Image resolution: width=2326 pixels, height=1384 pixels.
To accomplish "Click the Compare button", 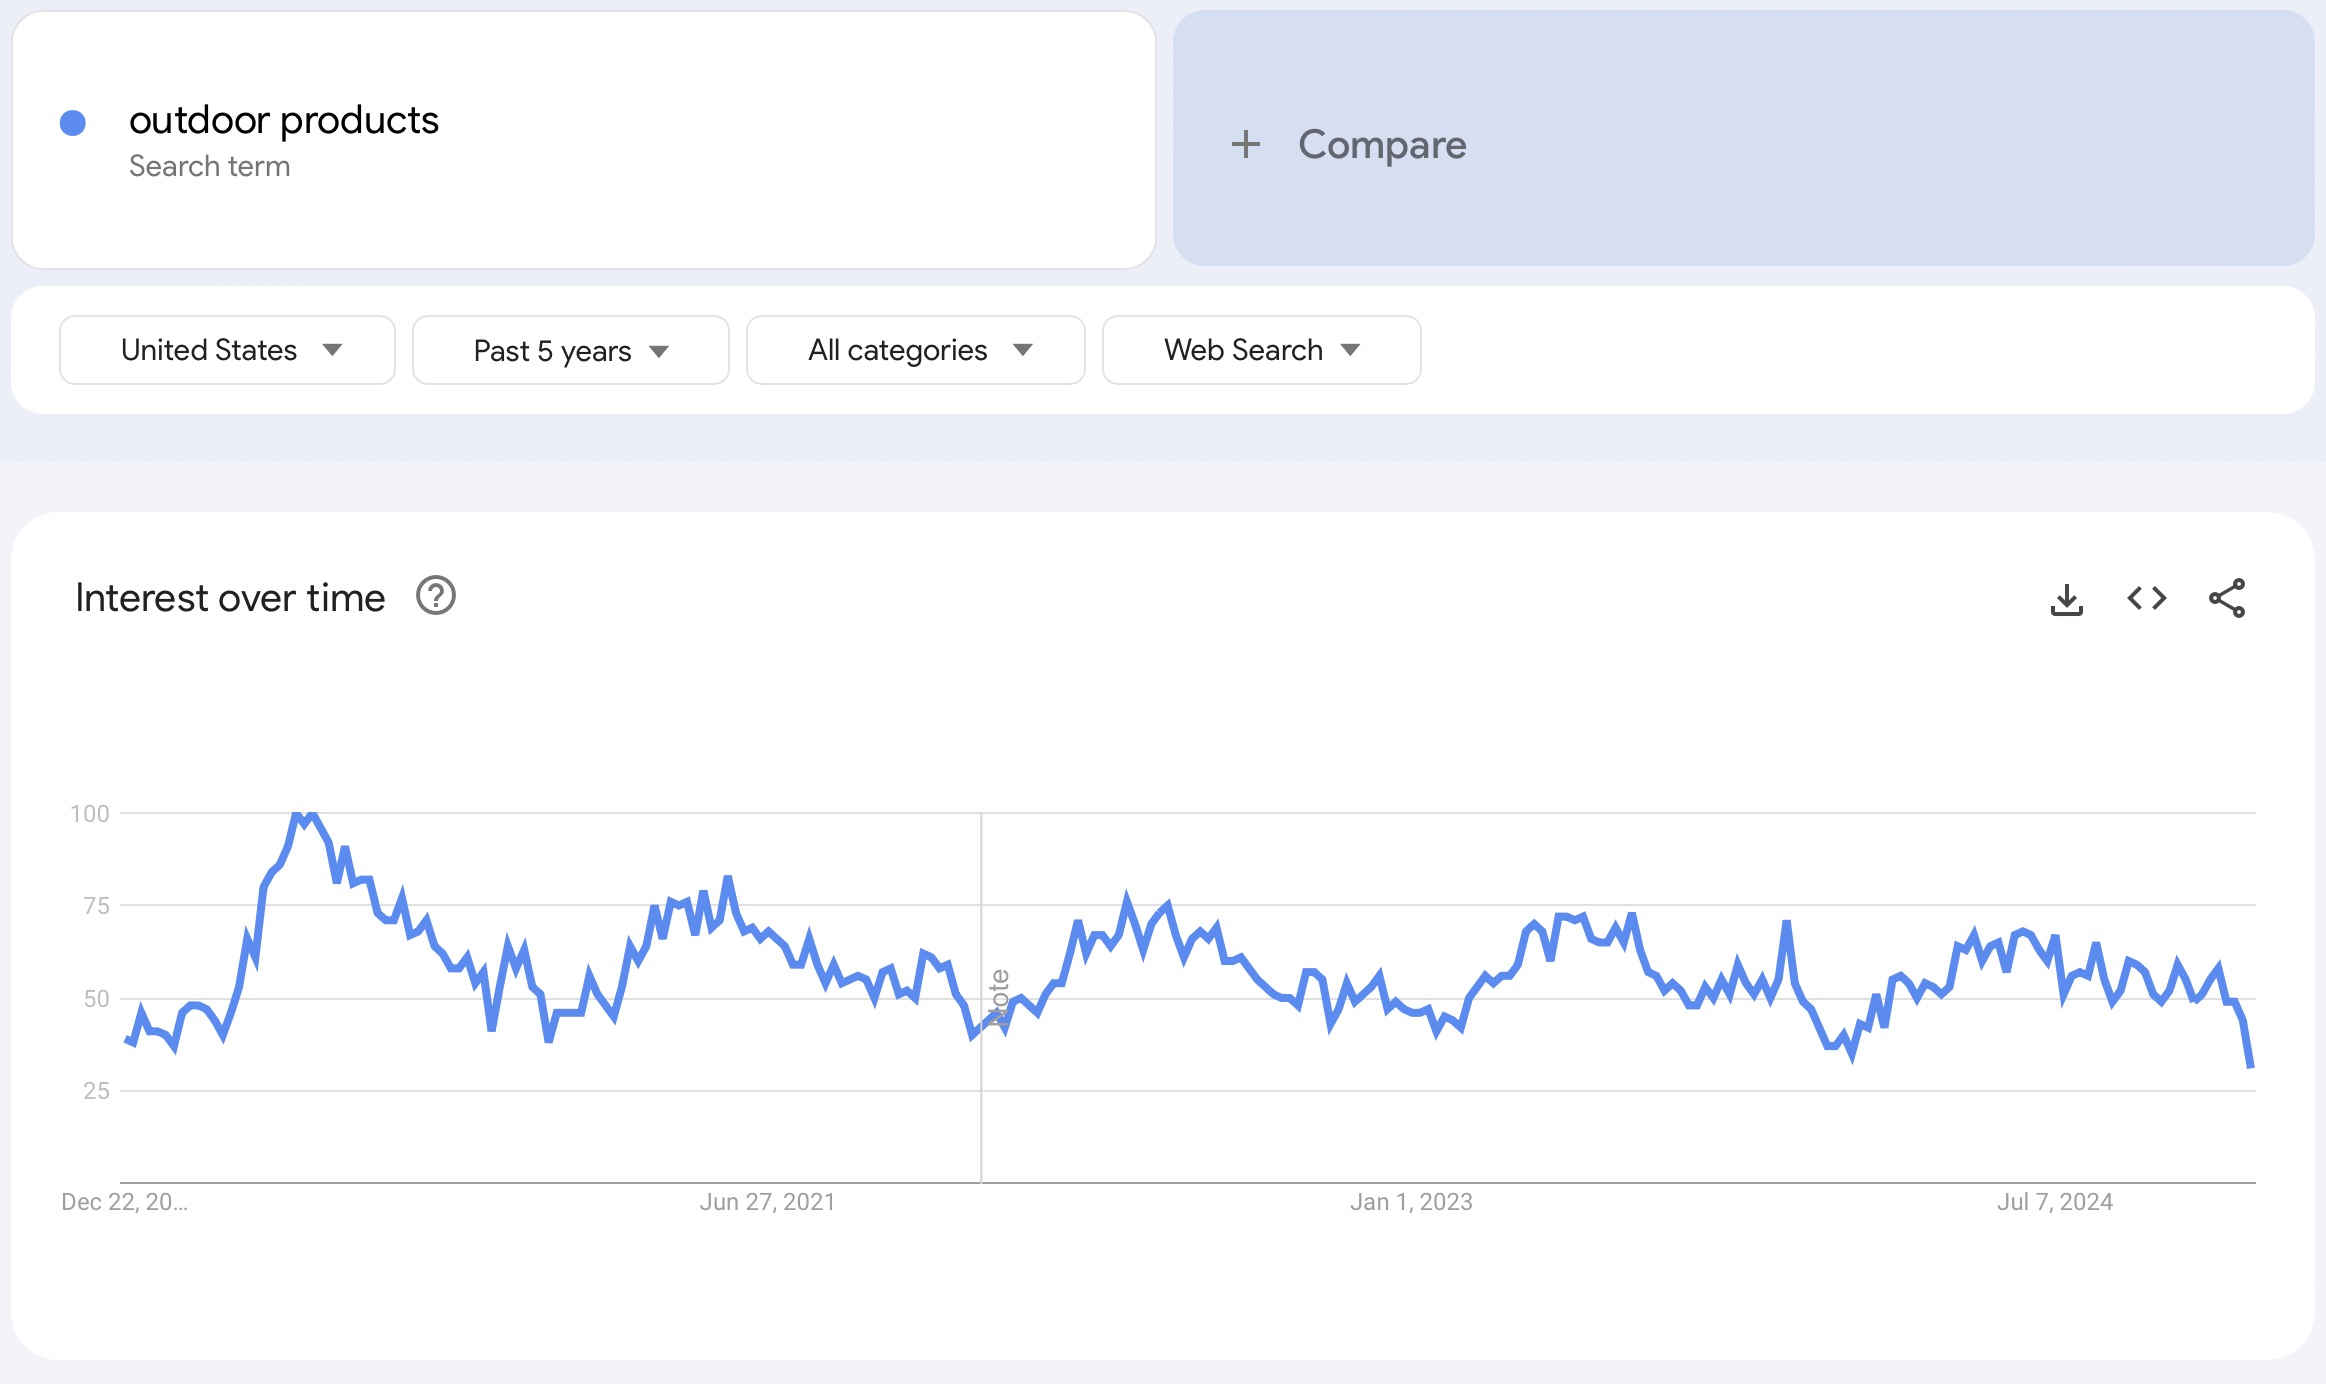I will click(1381, 144).
